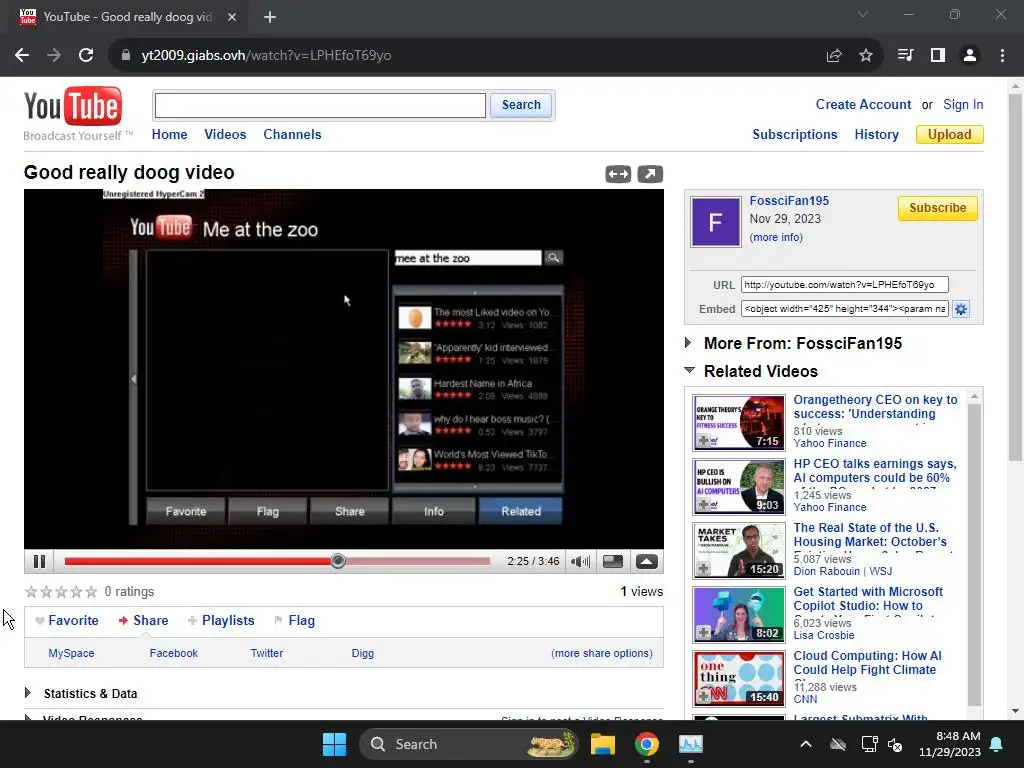Click the browser reload icon

[86, 56]
